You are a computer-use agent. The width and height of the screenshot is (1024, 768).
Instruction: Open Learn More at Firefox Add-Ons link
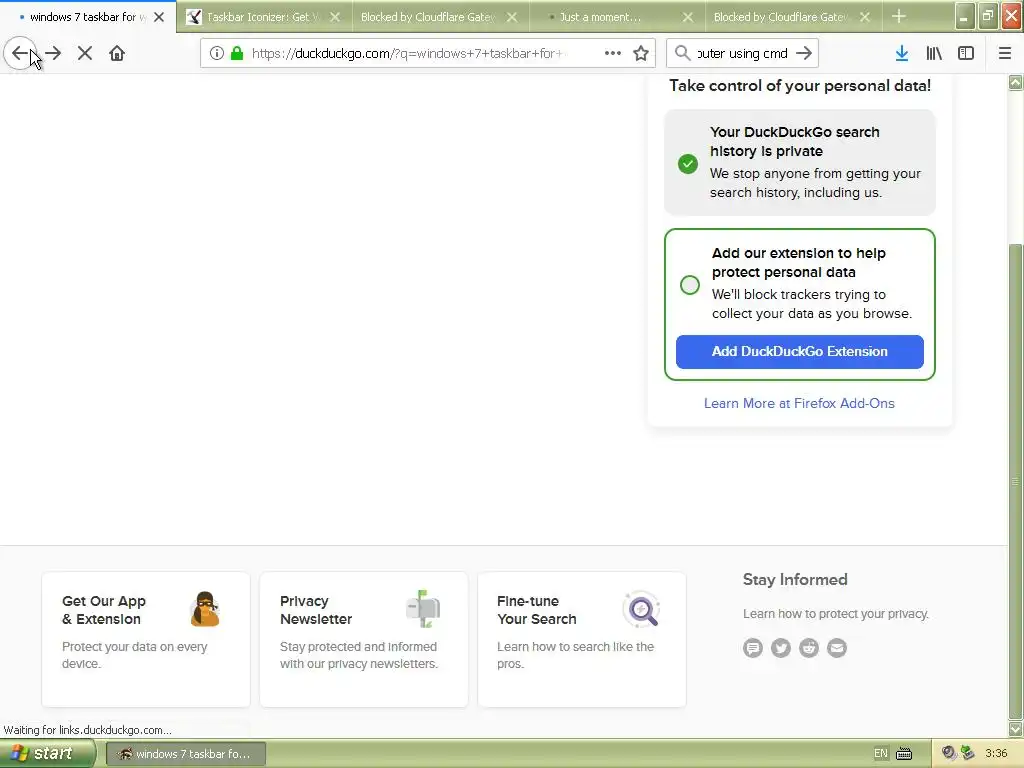click(x=799, y=404)
